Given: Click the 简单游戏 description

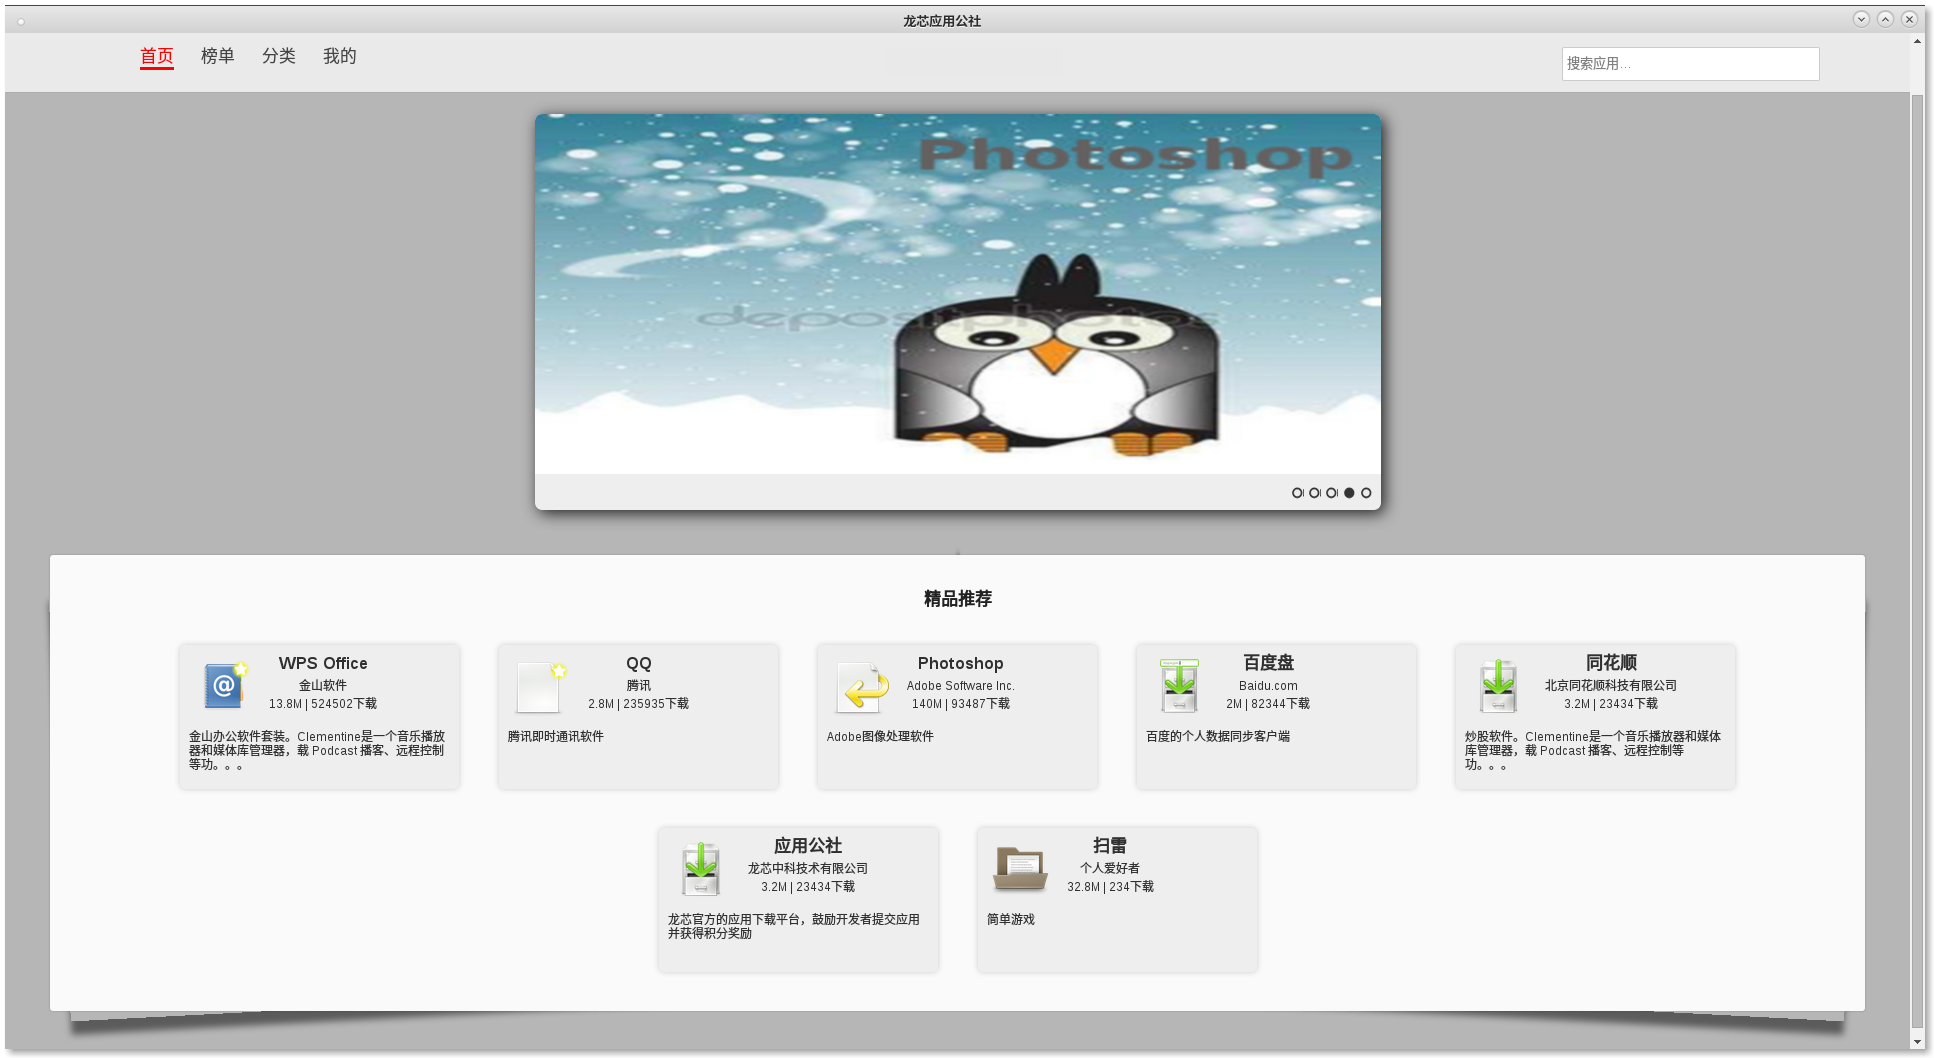Looking at the screenshot, I should coord(1011,919).
